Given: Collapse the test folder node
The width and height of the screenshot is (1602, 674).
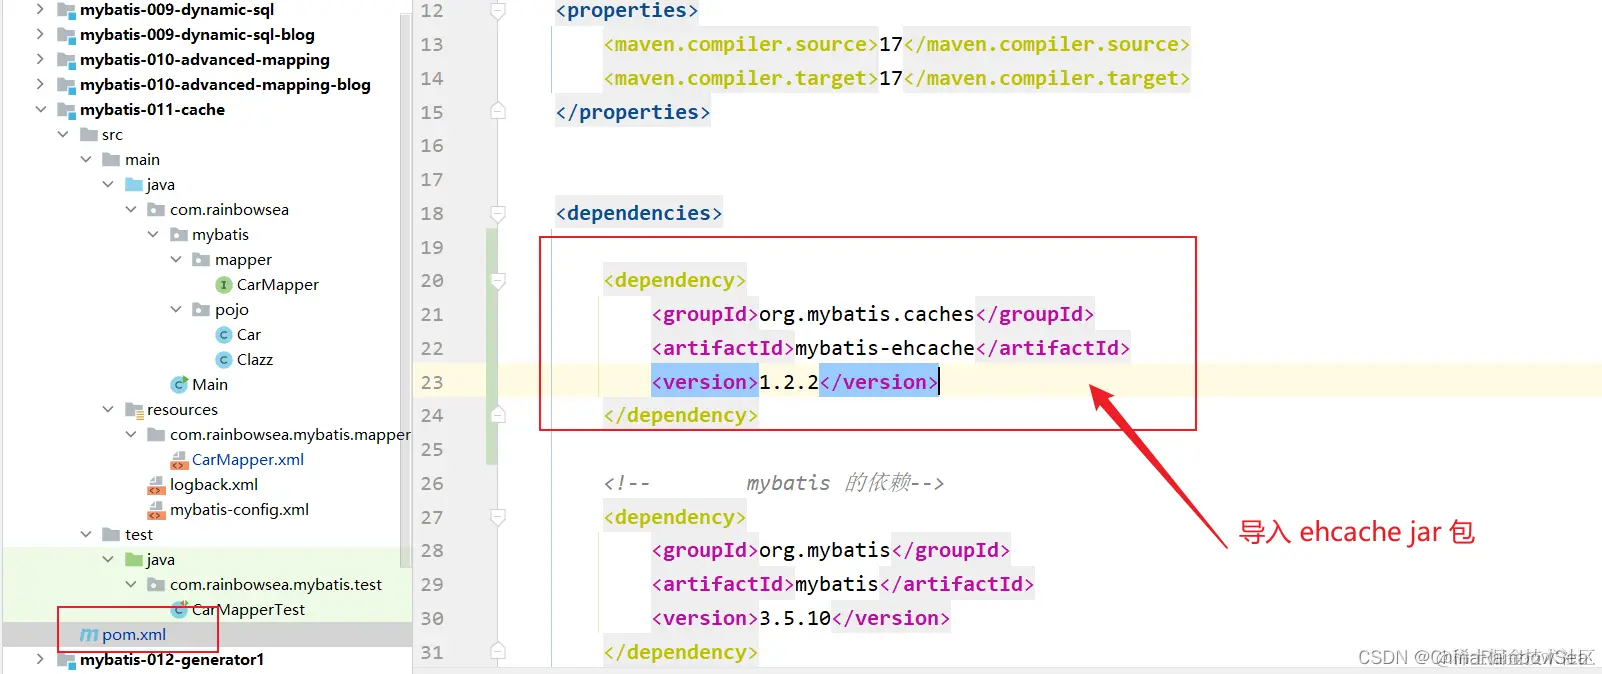Looking at the screenshot, I should (85, 535).
